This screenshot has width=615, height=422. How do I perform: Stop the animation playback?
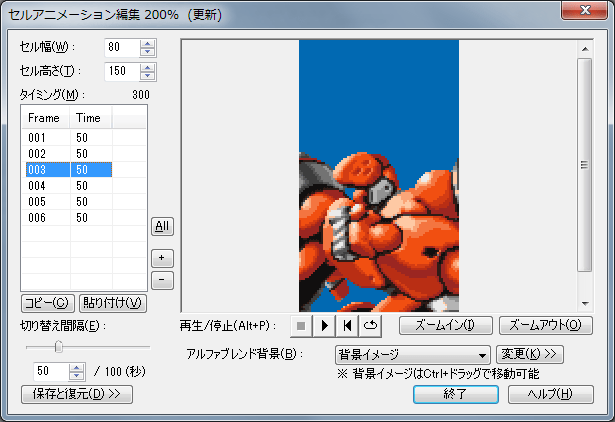tap(301, 326)
